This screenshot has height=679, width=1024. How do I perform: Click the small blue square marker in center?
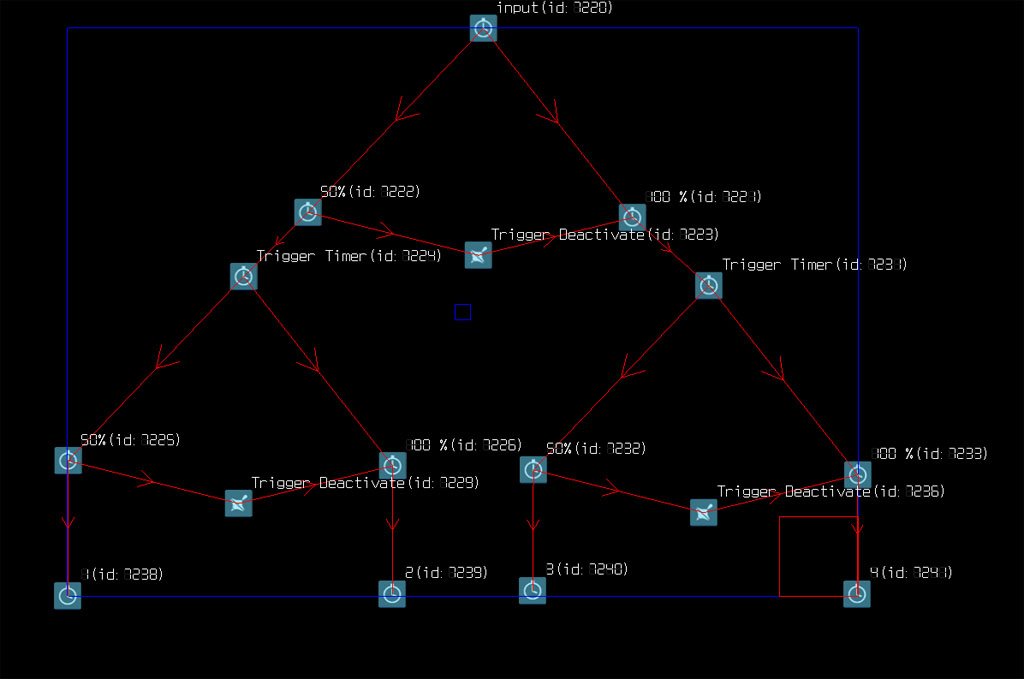pos(462,312)
